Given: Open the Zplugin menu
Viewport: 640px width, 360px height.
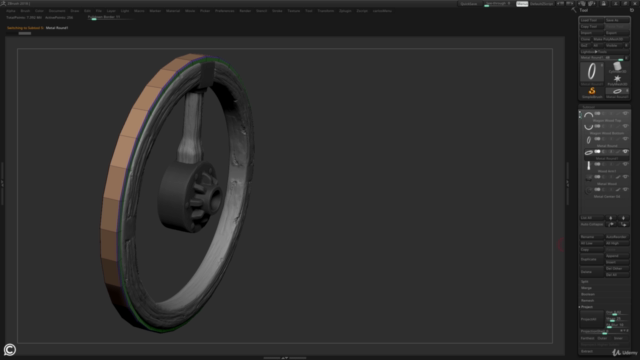Looking at the screenshot, I should [x=345, y=11].
